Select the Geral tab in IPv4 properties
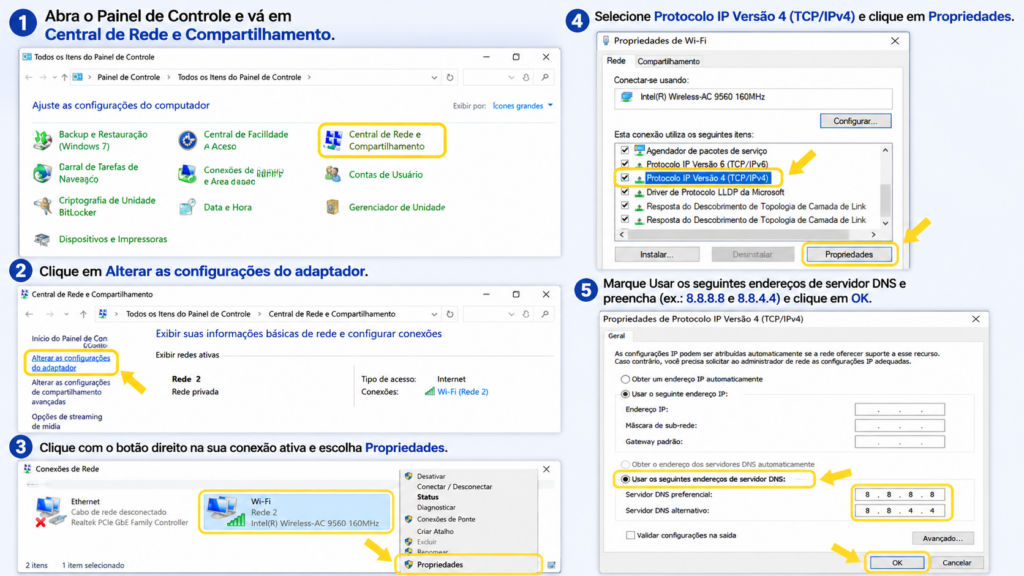 616,336
